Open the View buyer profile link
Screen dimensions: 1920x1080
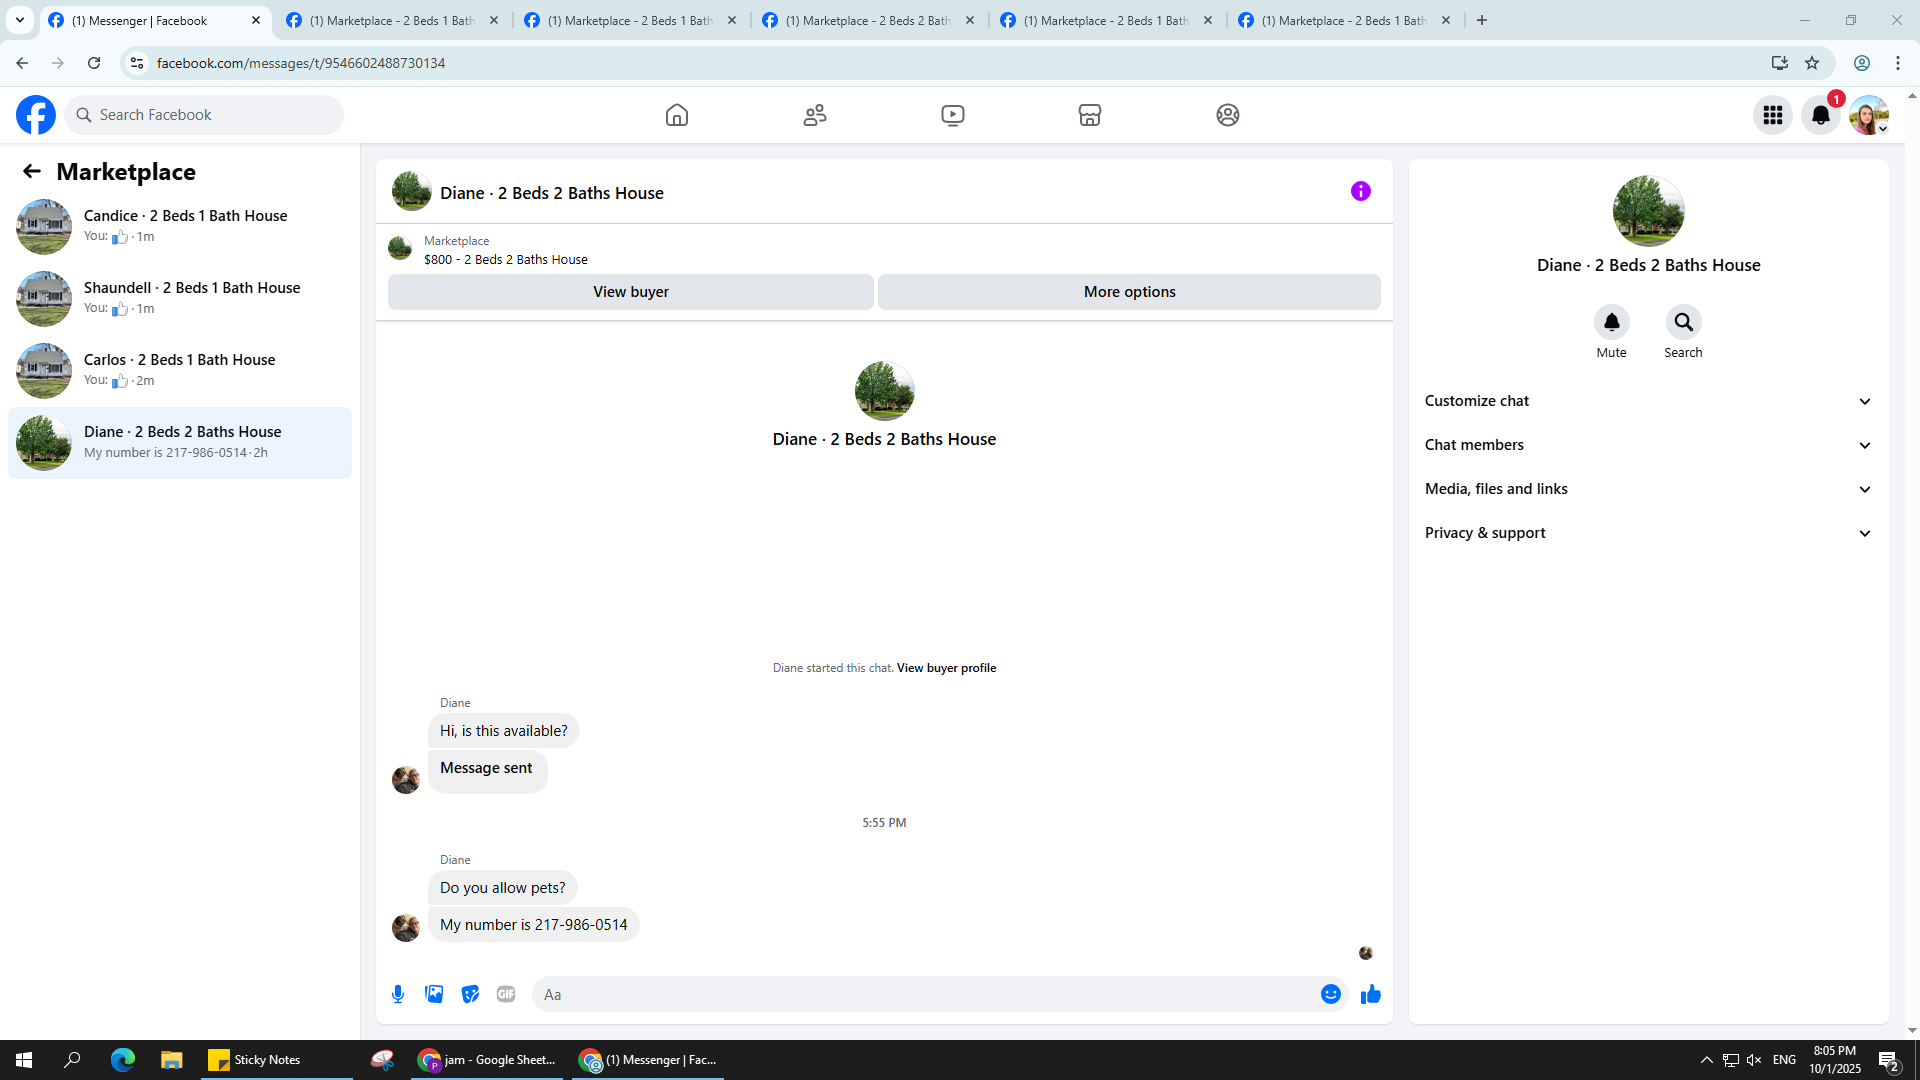pos(946,668)
